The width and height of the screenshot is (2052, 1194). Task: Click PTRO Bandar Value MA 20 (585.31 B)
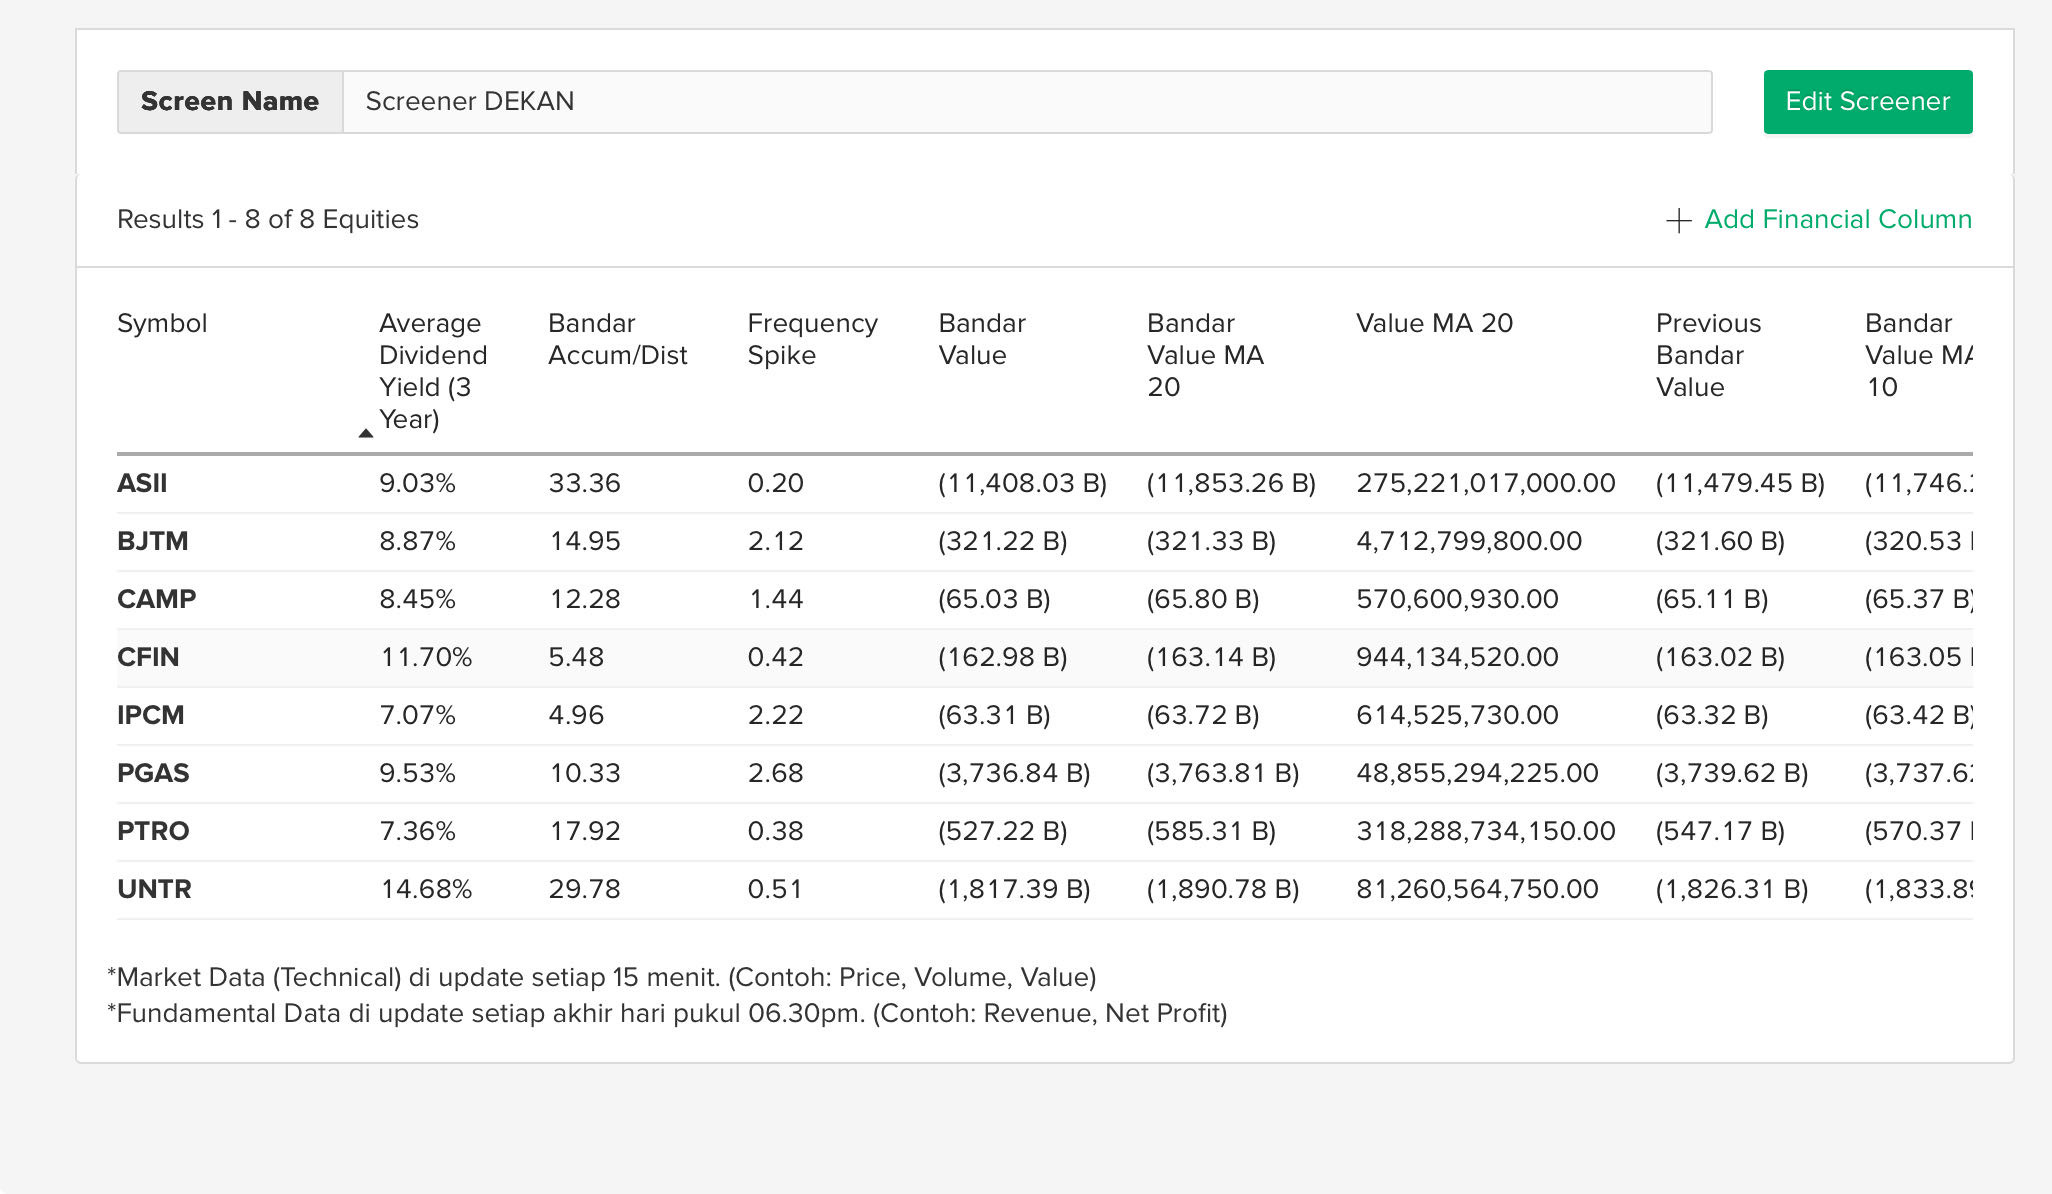[x=1211, y=831]
